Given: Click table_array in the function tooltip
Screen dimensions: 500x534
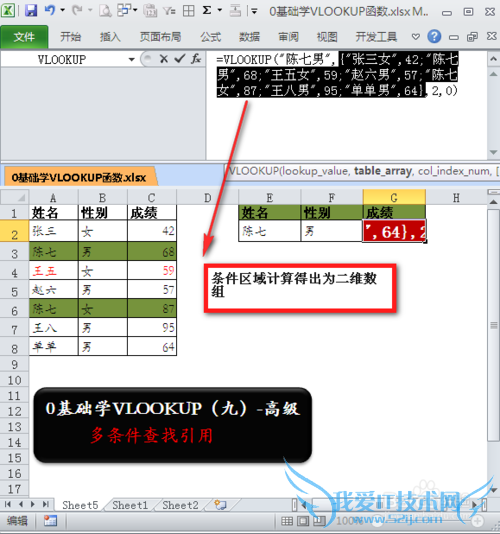Looking at the screenshot, I should pyautogui.click(x=383, y=171).
